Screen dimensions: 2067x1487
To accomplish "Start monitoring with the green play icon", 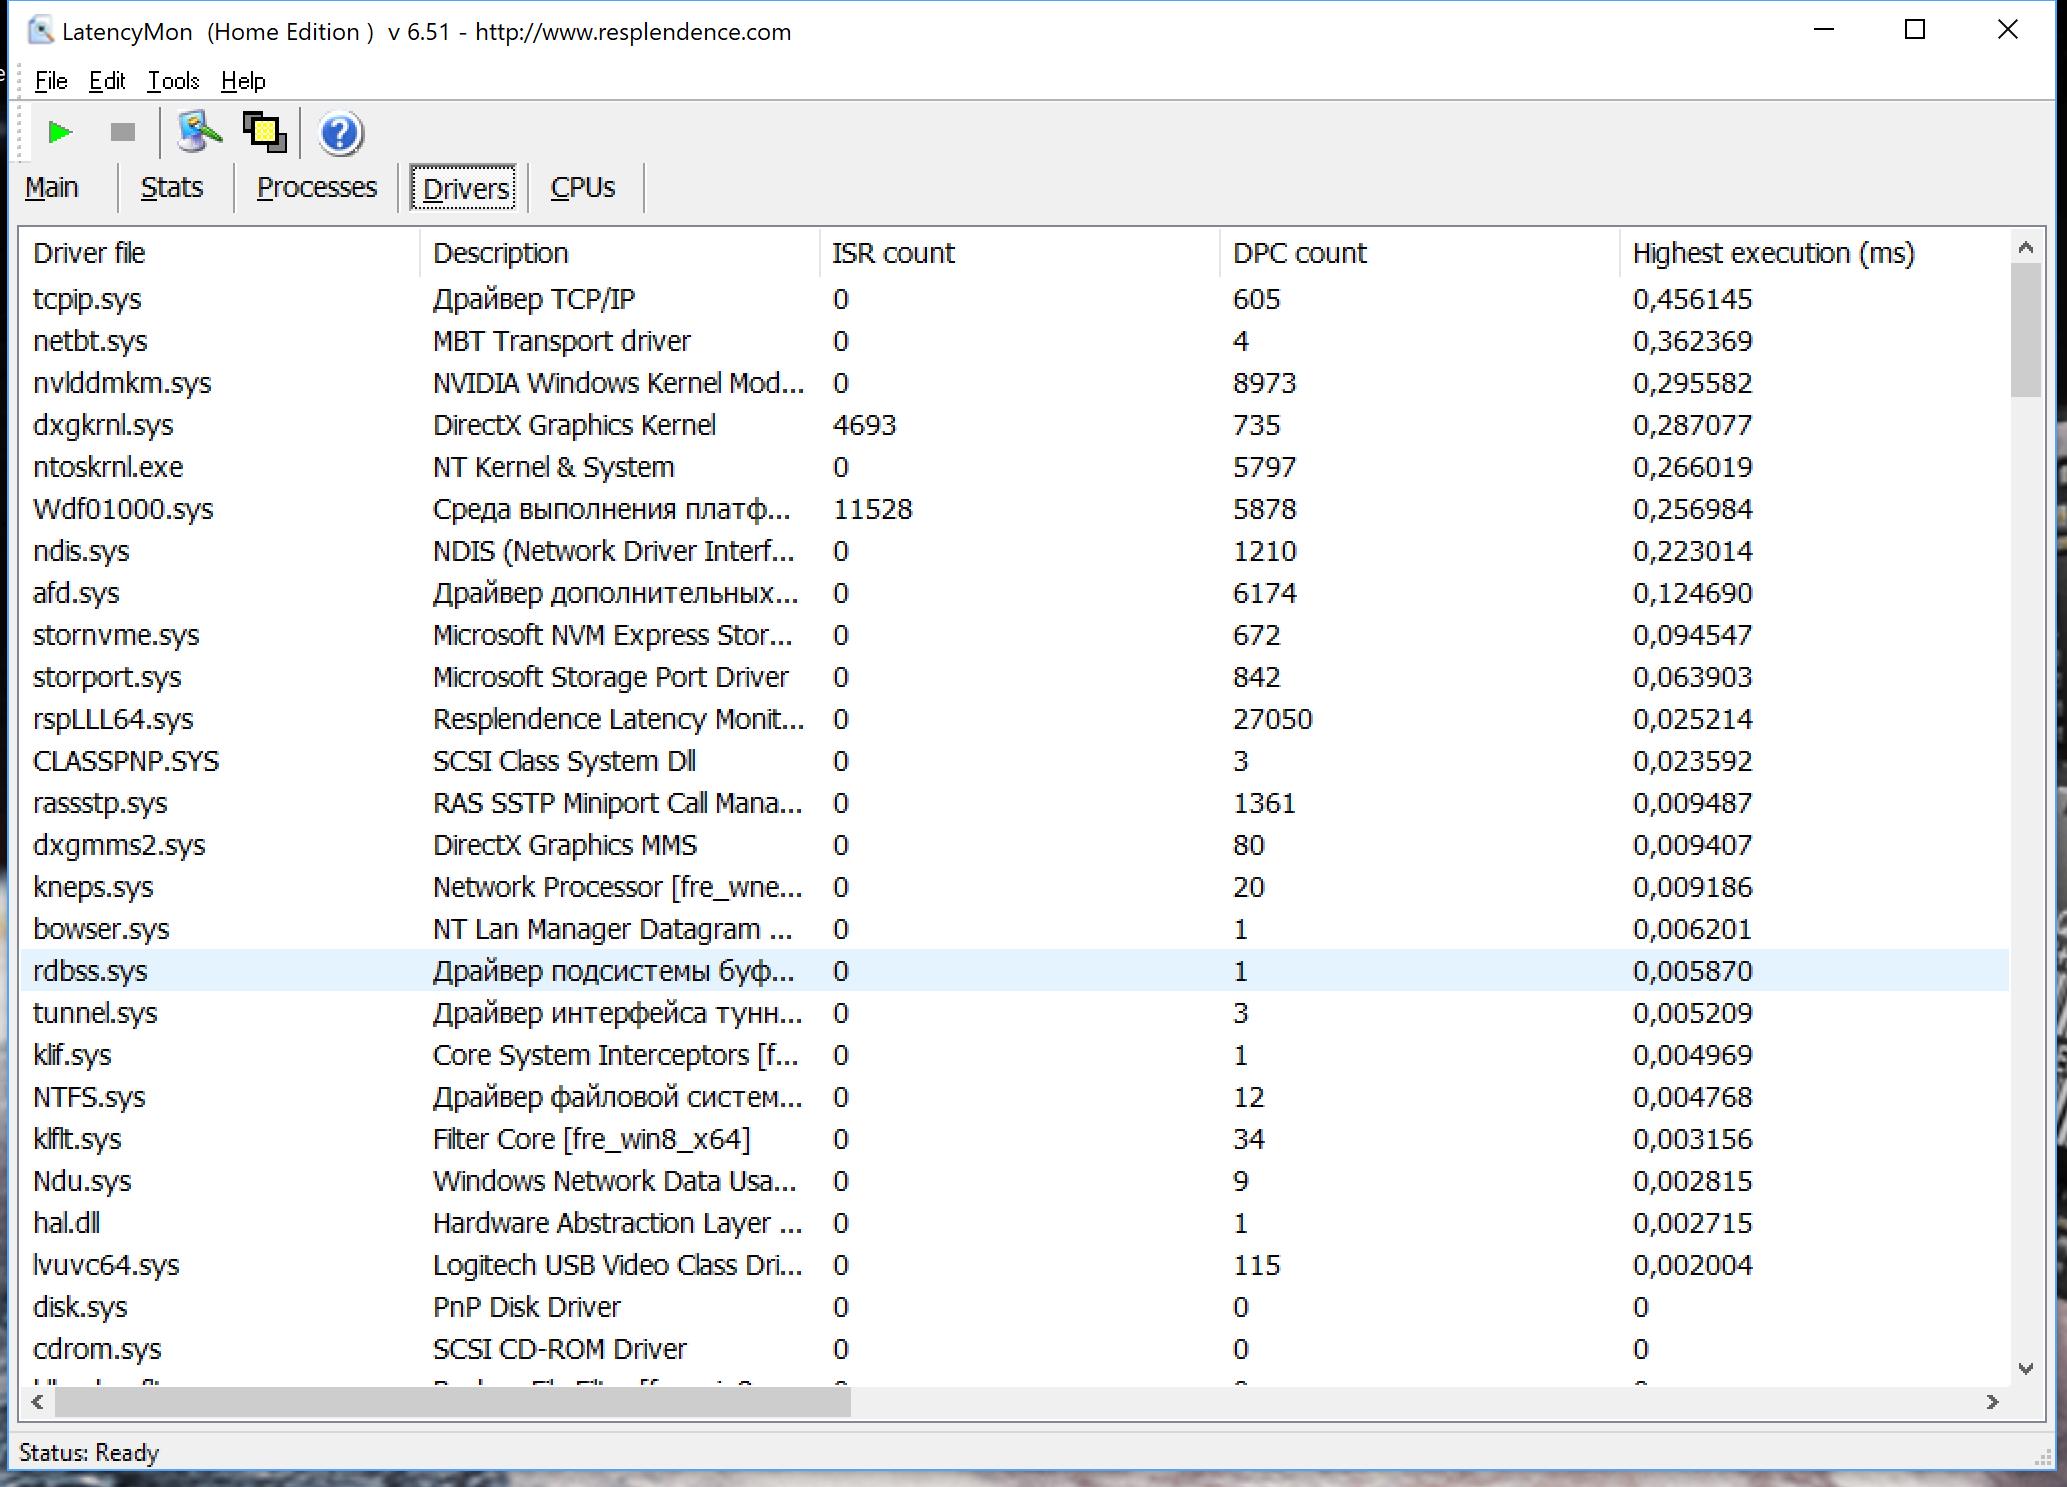I will [x=60, y=132].
